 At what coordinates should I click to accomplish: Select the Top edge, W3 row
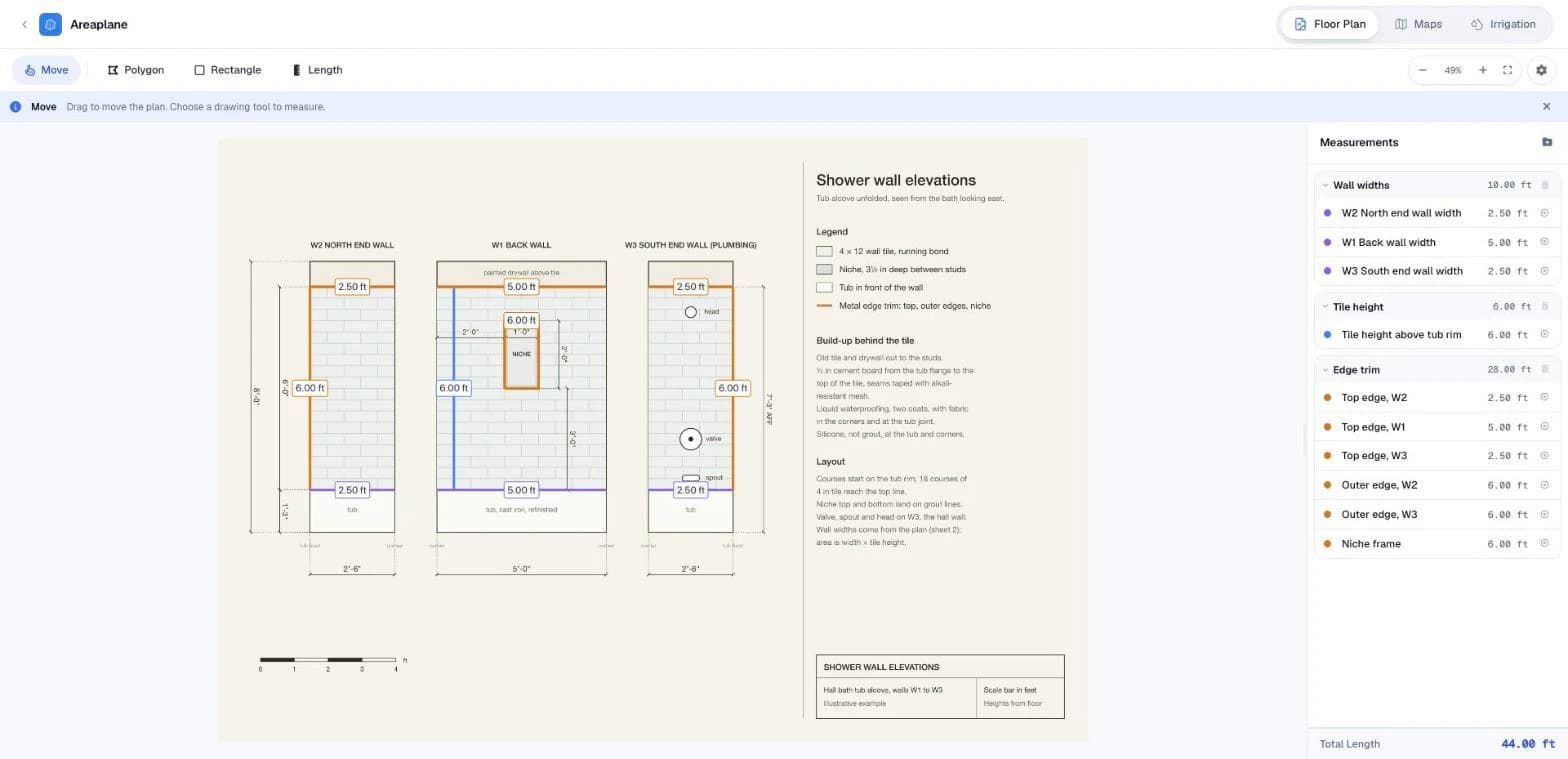pos(1436,456)
